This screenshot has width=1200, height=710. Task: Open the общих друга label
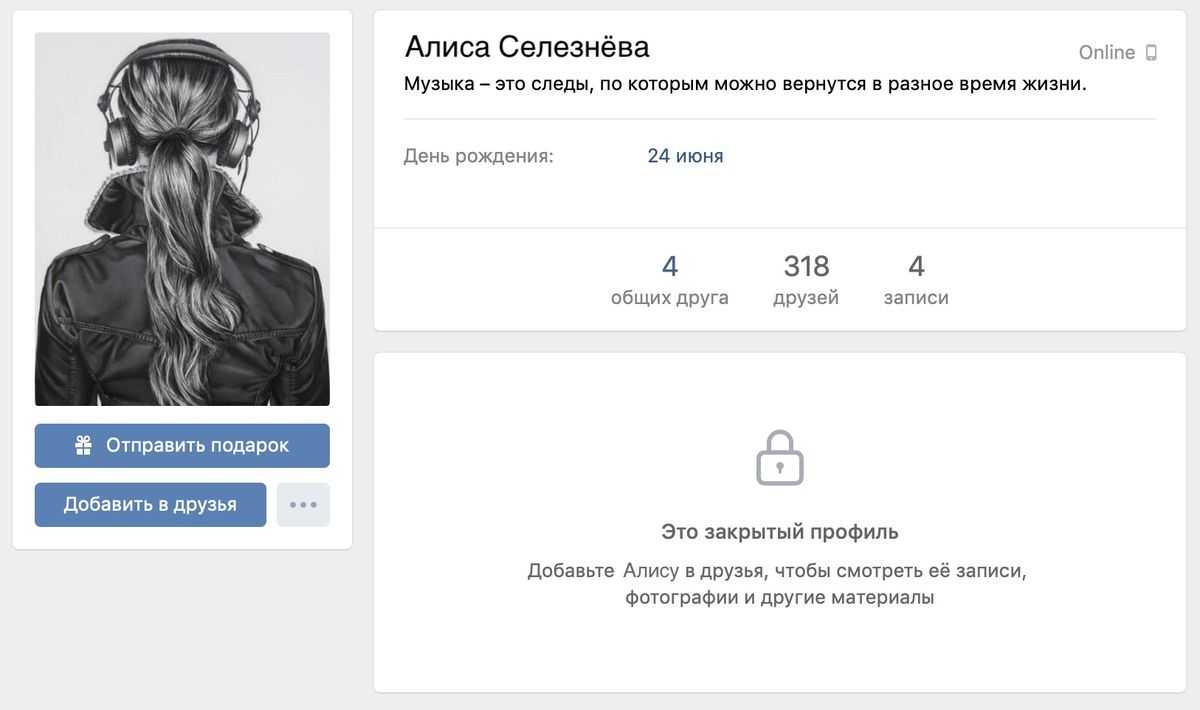coord(670,298)
